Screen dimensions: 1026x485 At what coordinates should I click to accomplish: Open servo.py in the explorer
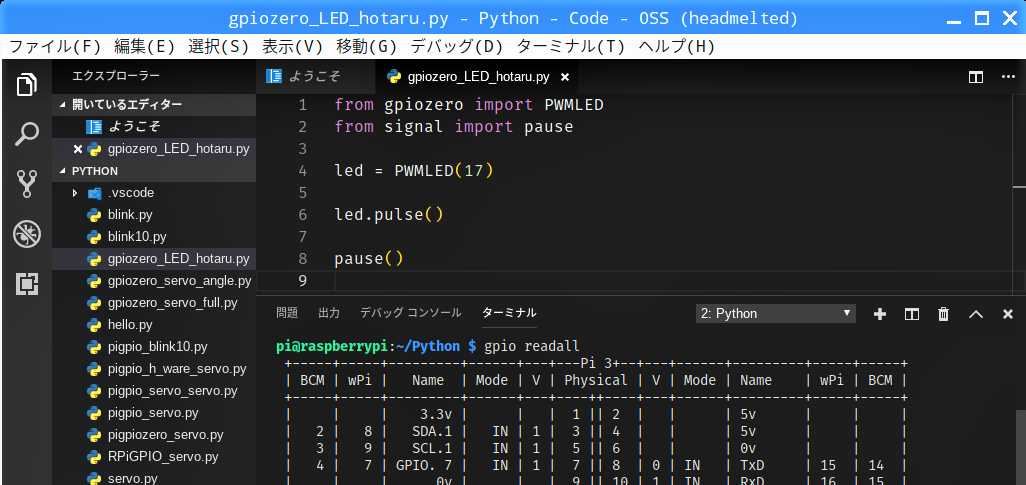pos(154,477)
